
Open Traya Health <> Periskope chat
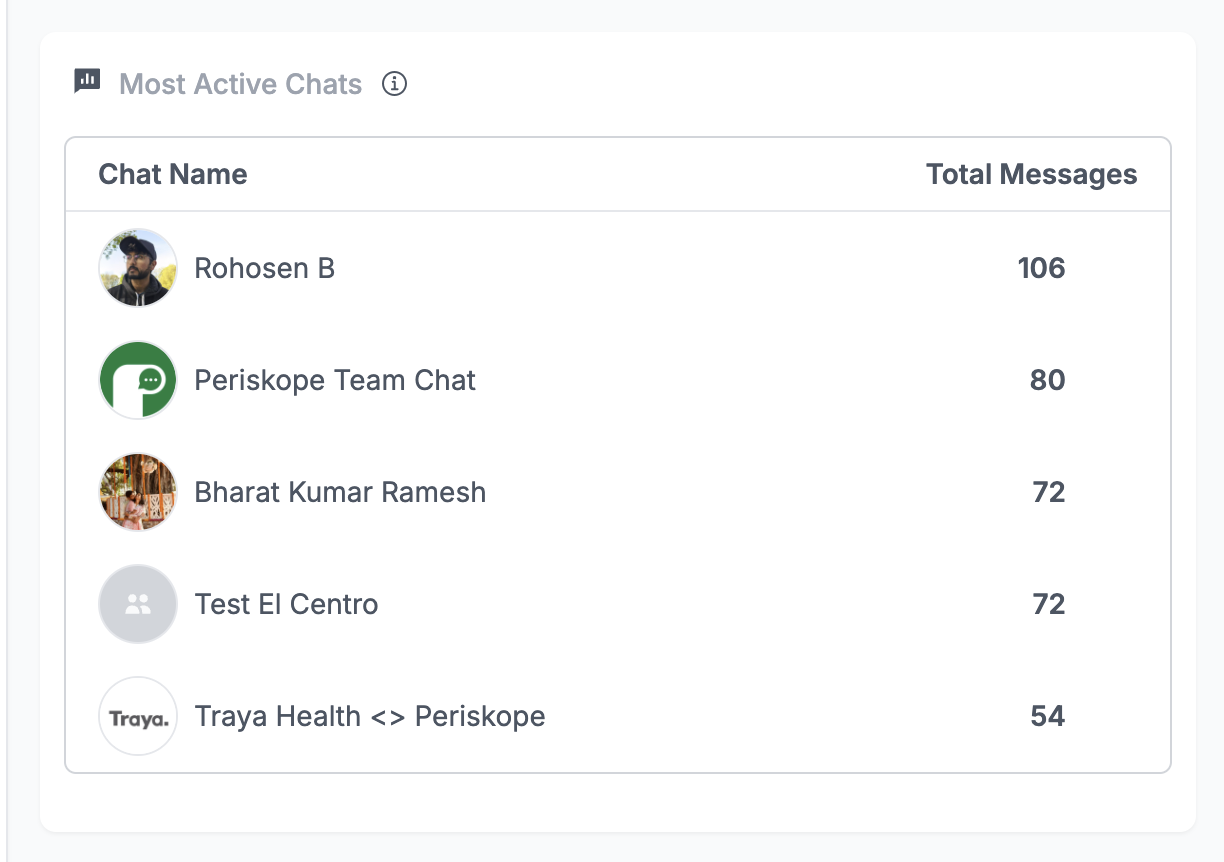point(370,716)
